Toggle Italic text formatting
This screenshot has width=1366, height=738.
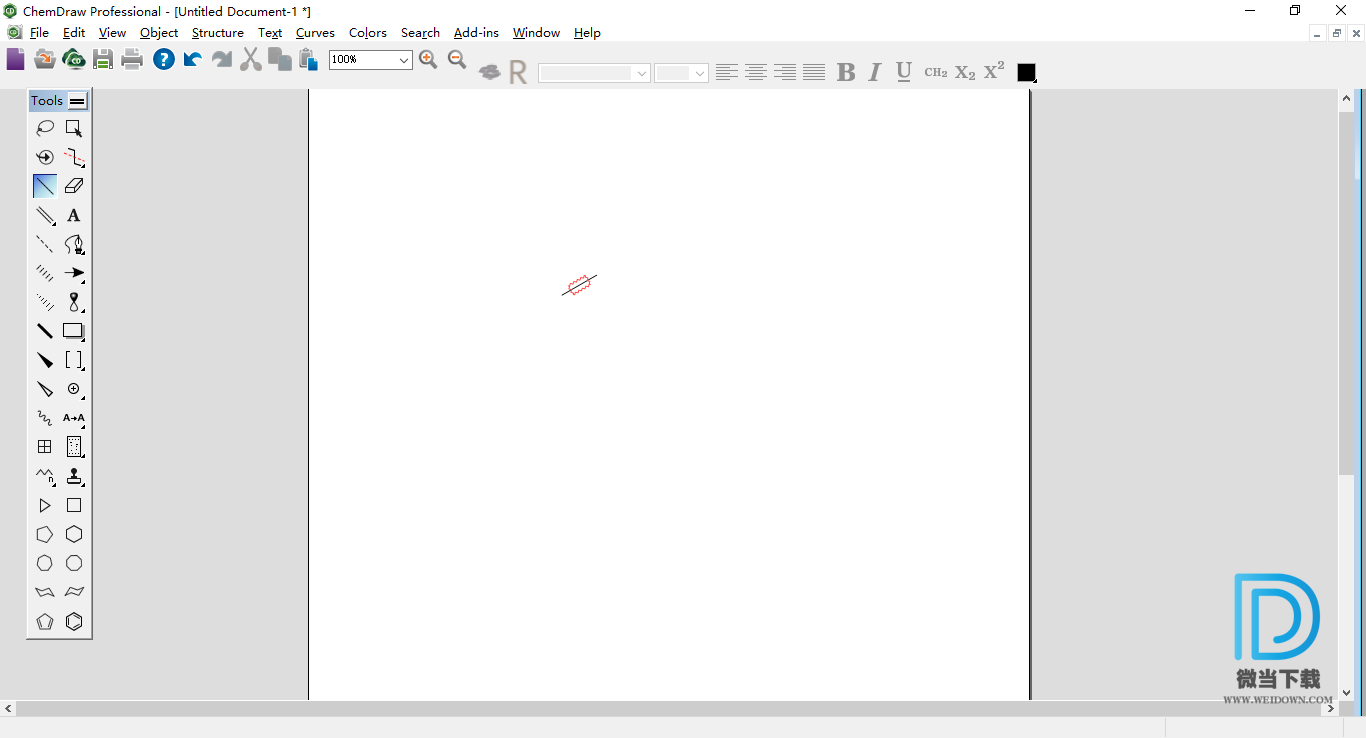coord(875,72)
